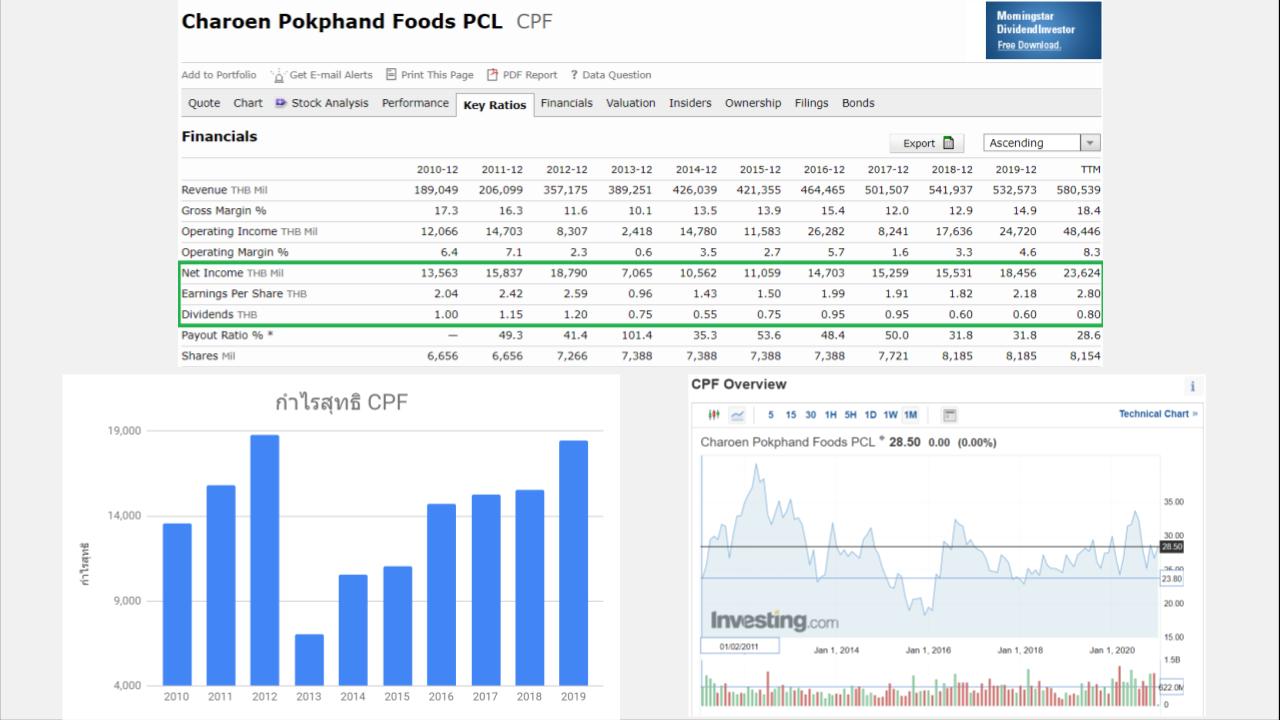Select the candlestick chart type icon
Image resolution: width=1280 pixels, height=720 pixels.
[713, 415]
